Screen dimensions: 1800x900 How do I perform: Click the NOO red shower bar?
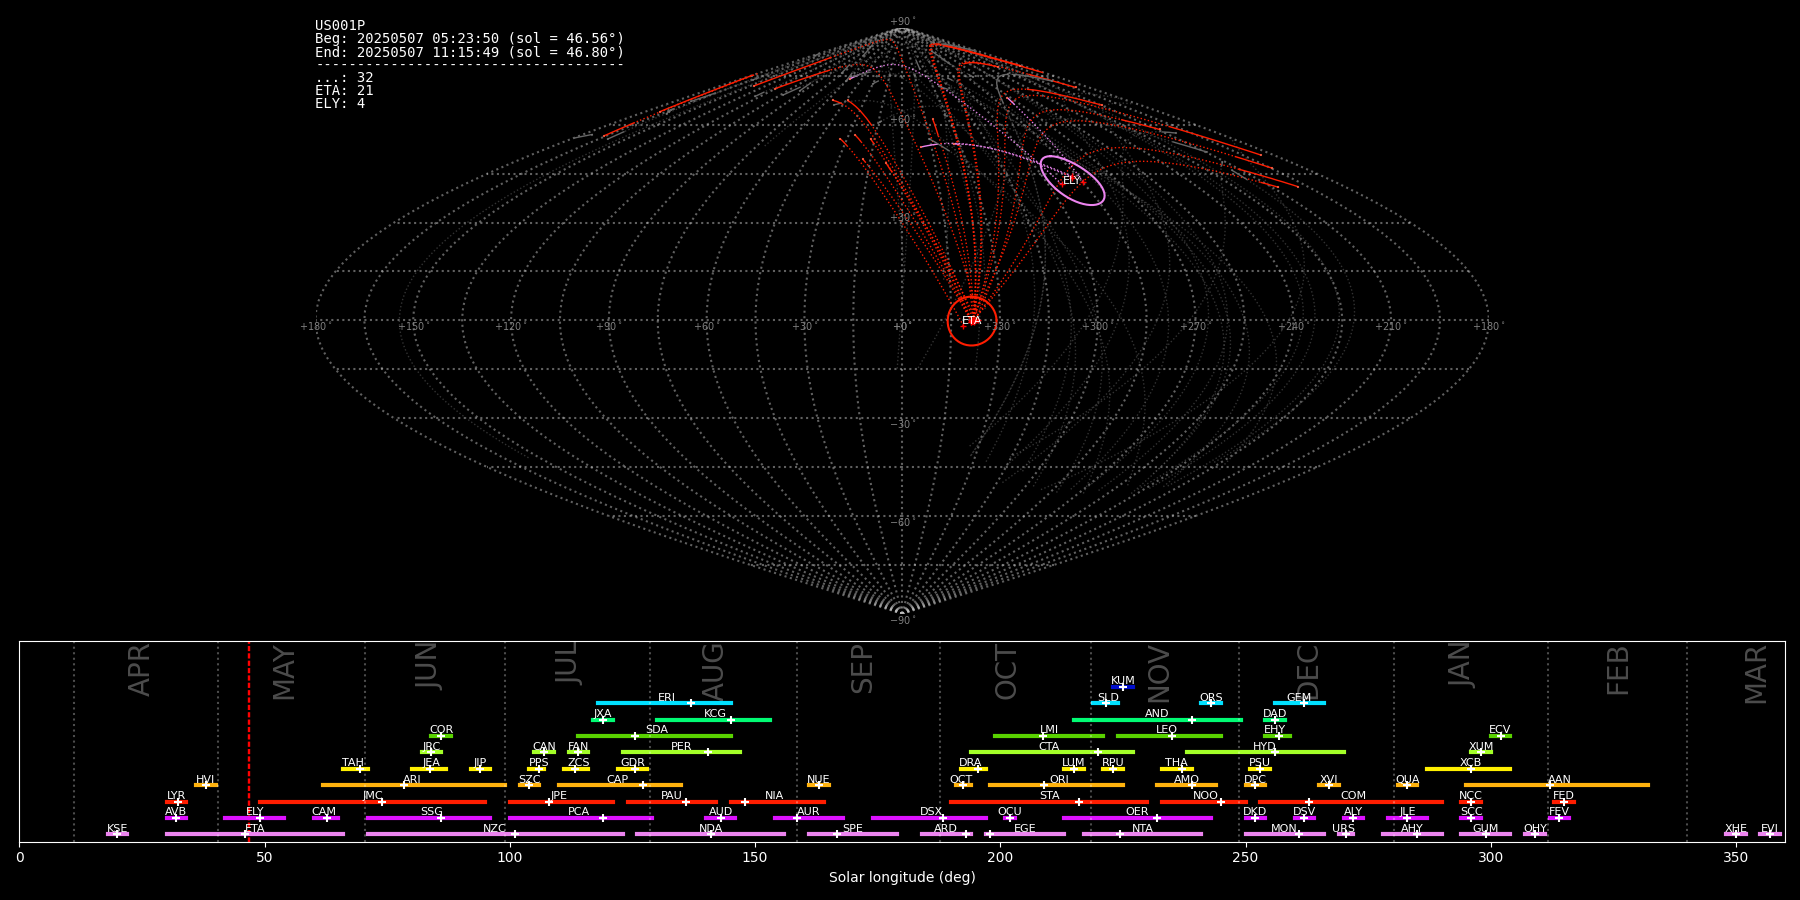(x=1204, y=801)
